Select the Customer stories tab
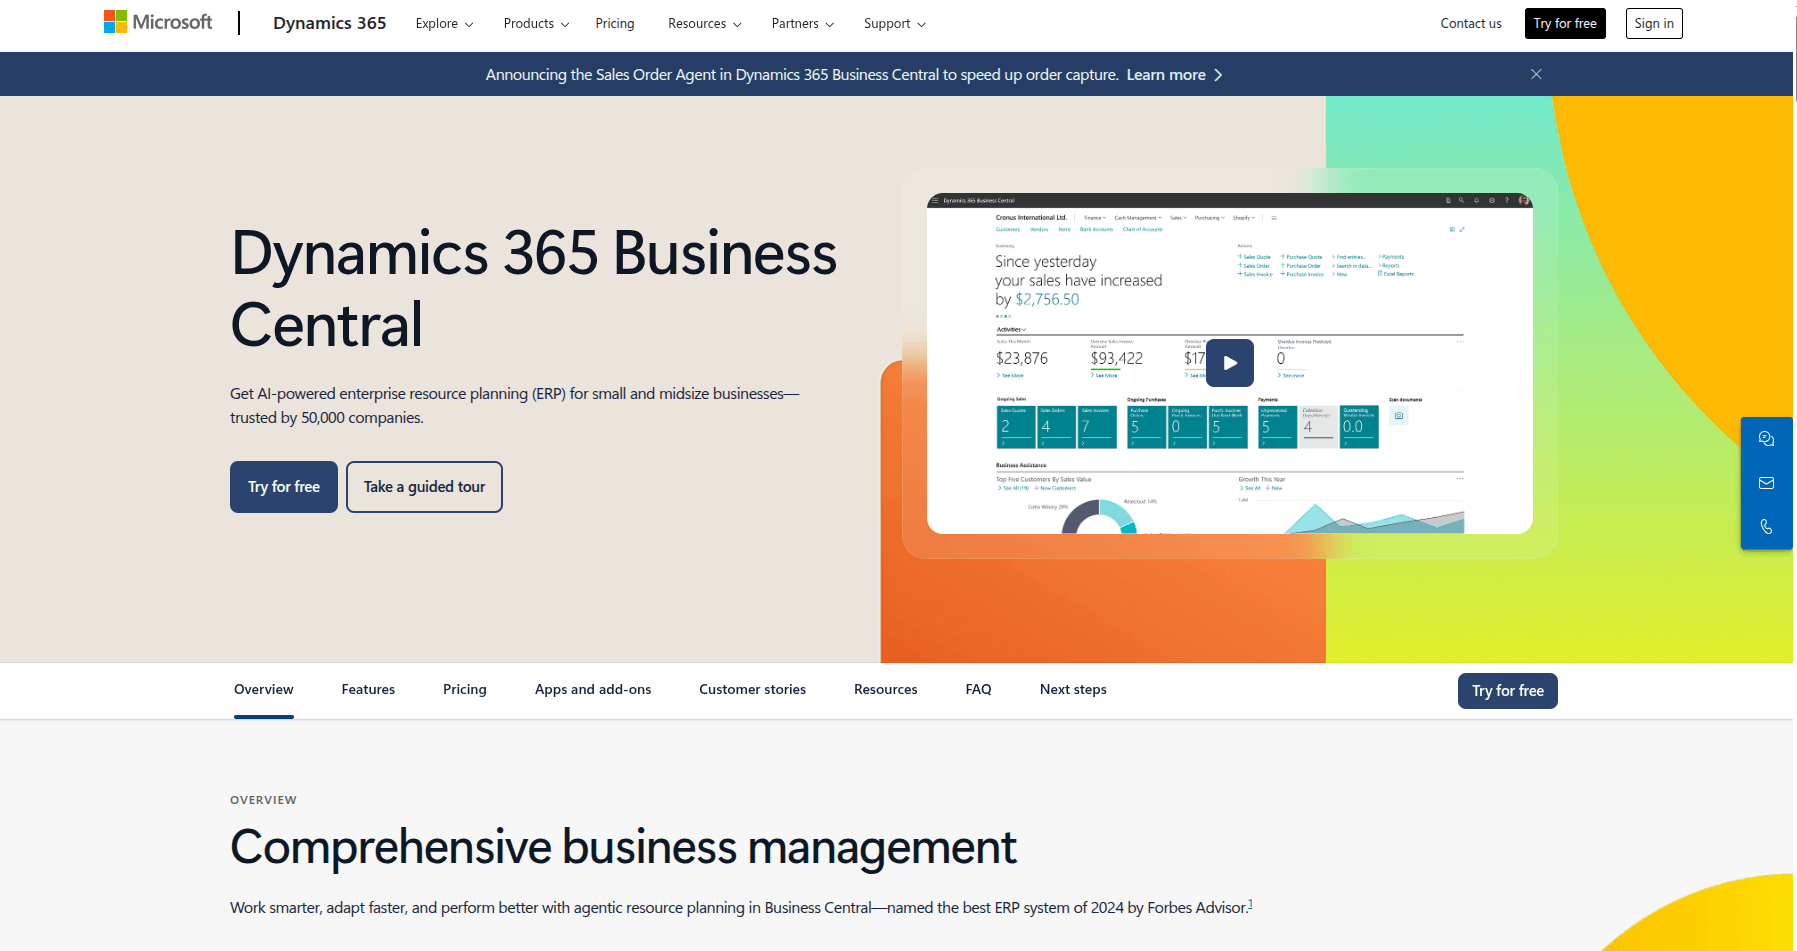The width and height of the screenshot is (1797, 951). (751, 689)
